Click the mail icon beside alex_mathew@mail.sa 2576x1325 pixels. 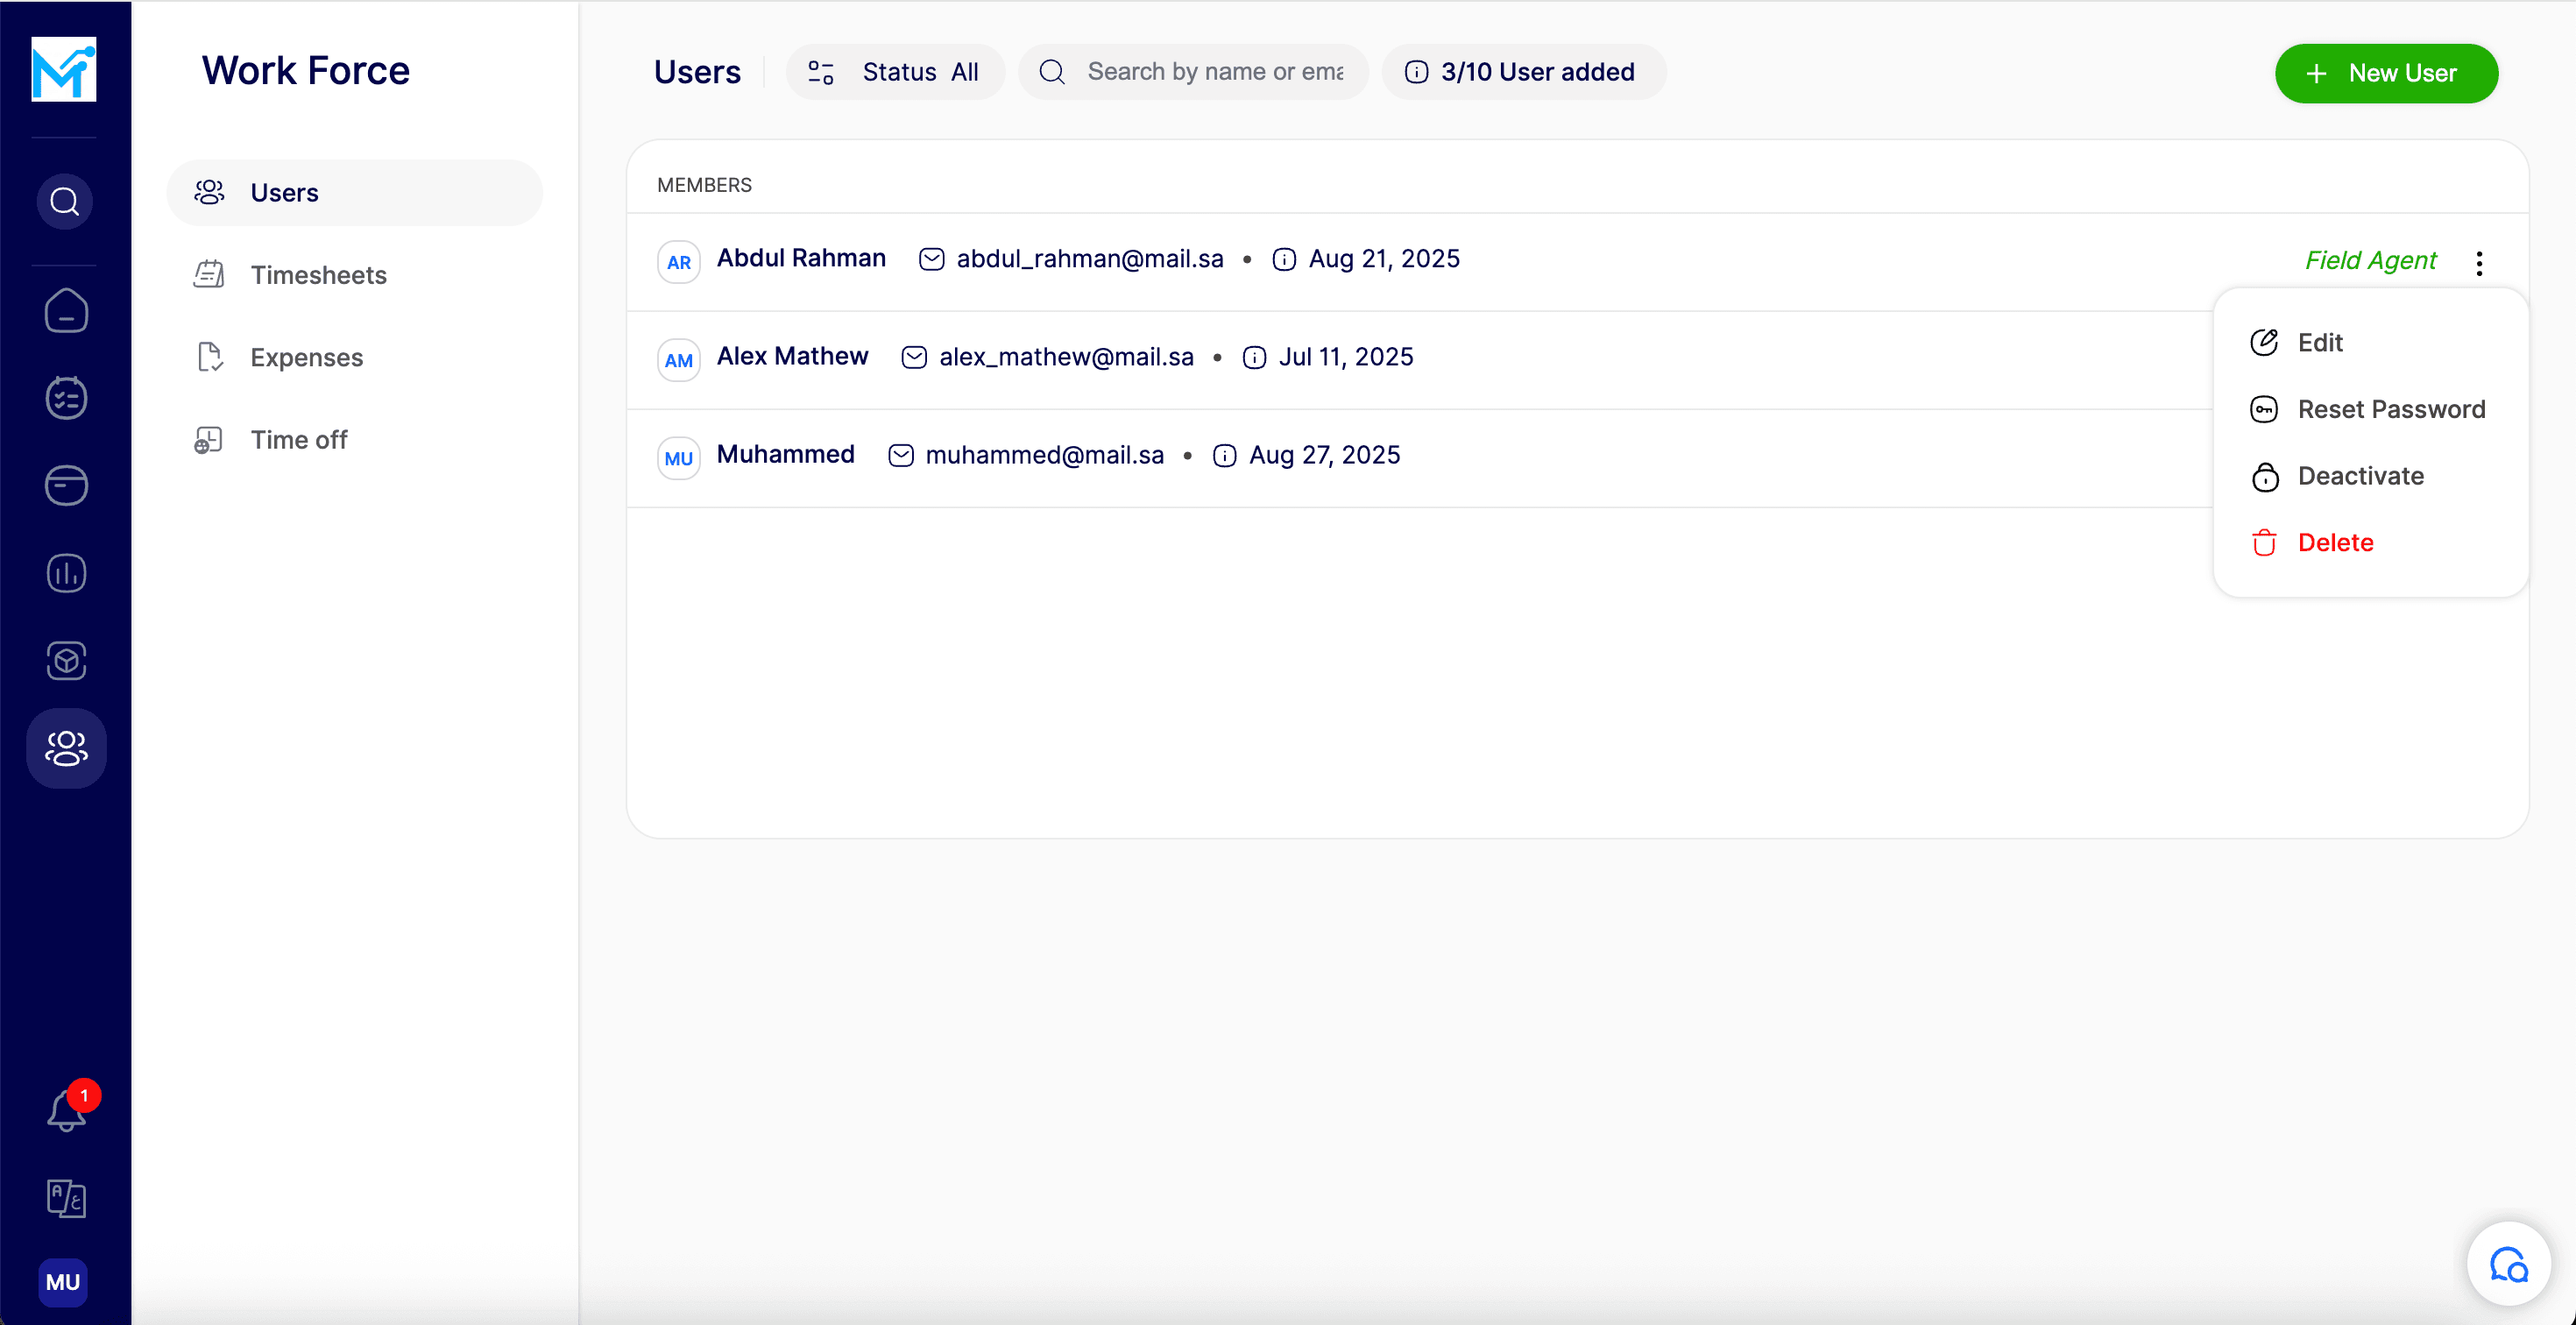coord(914,357)
